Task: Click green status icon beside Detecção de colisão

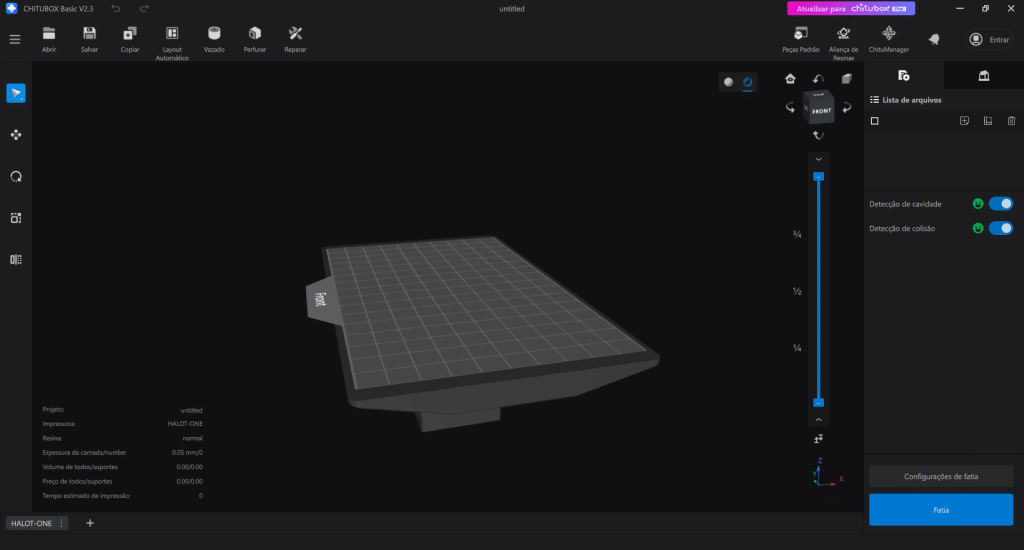Action: pyautogui.click(x=978, y=228)
